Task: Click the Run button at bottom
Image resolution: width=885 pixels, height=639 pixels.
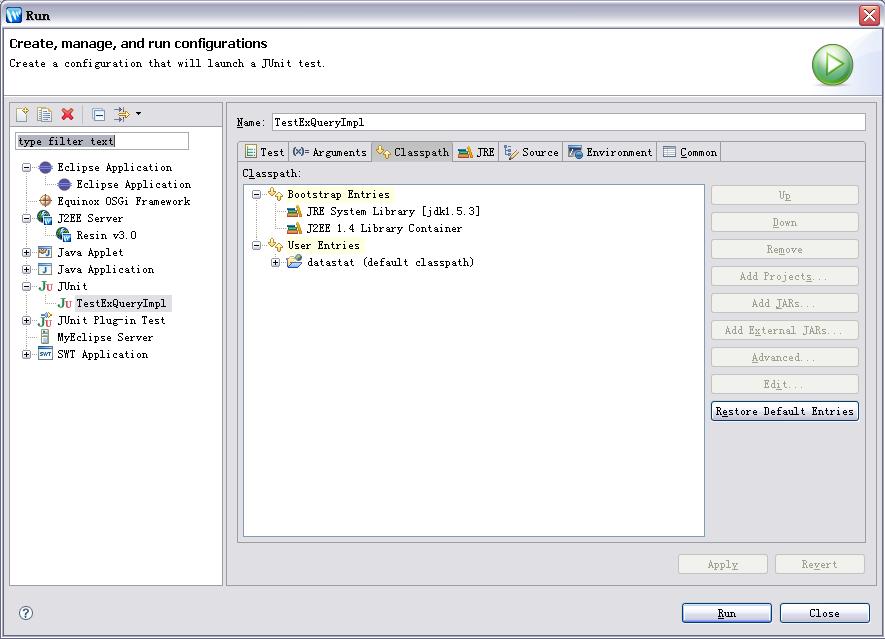Action: (x=726, y=613)
